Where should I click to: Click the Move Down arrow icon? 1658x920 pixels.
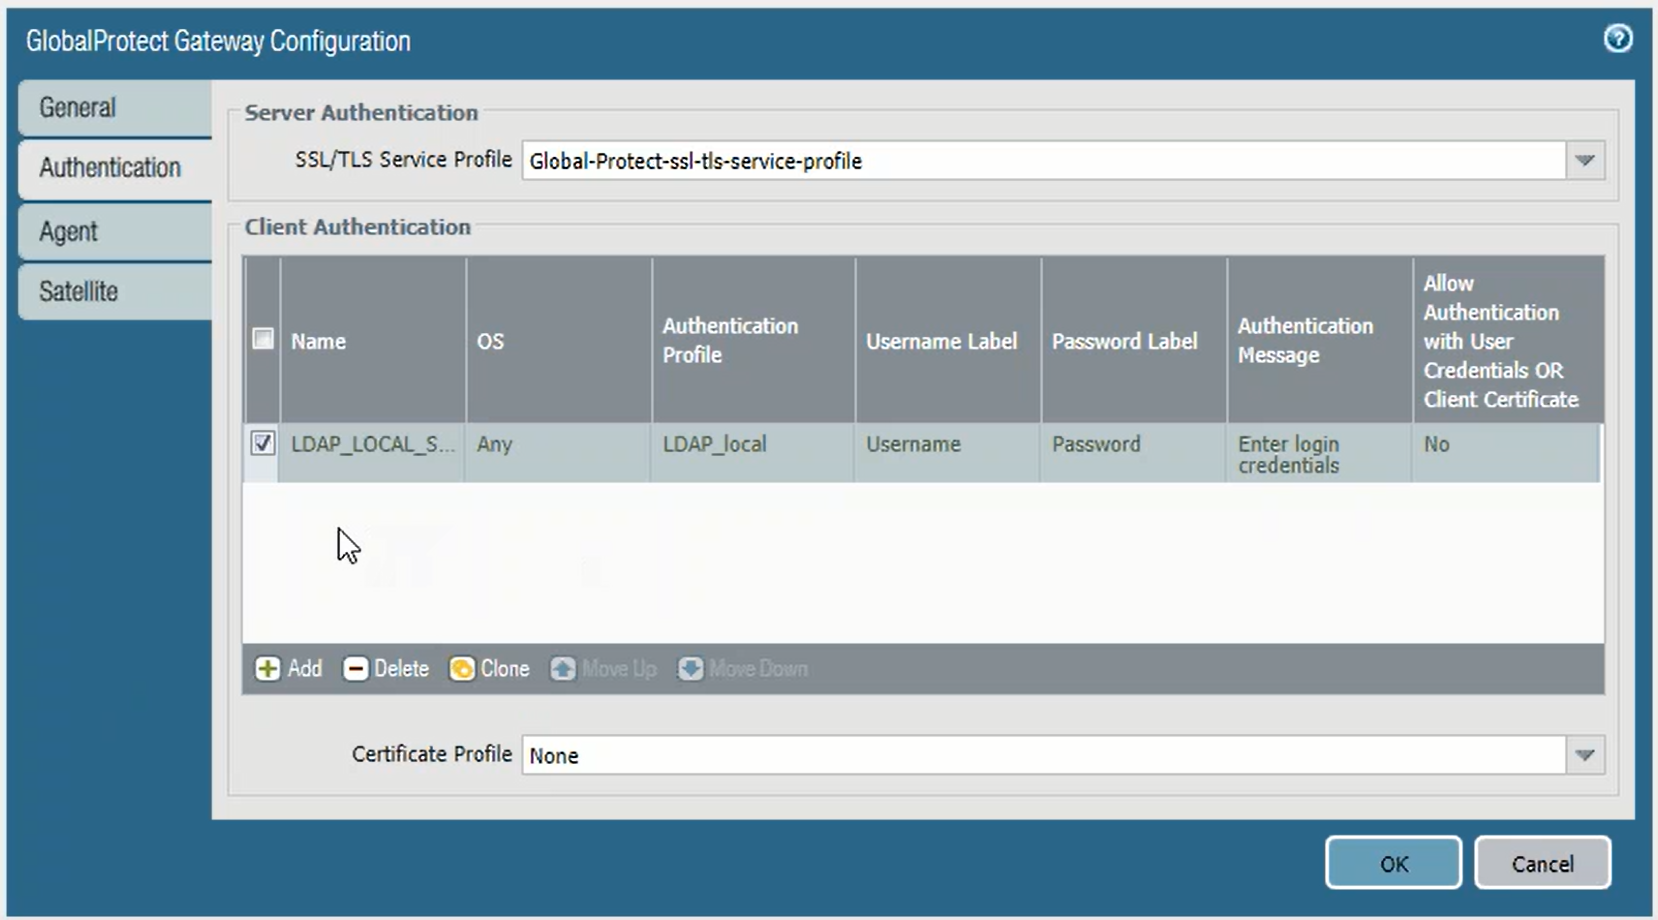click(690, 669)
